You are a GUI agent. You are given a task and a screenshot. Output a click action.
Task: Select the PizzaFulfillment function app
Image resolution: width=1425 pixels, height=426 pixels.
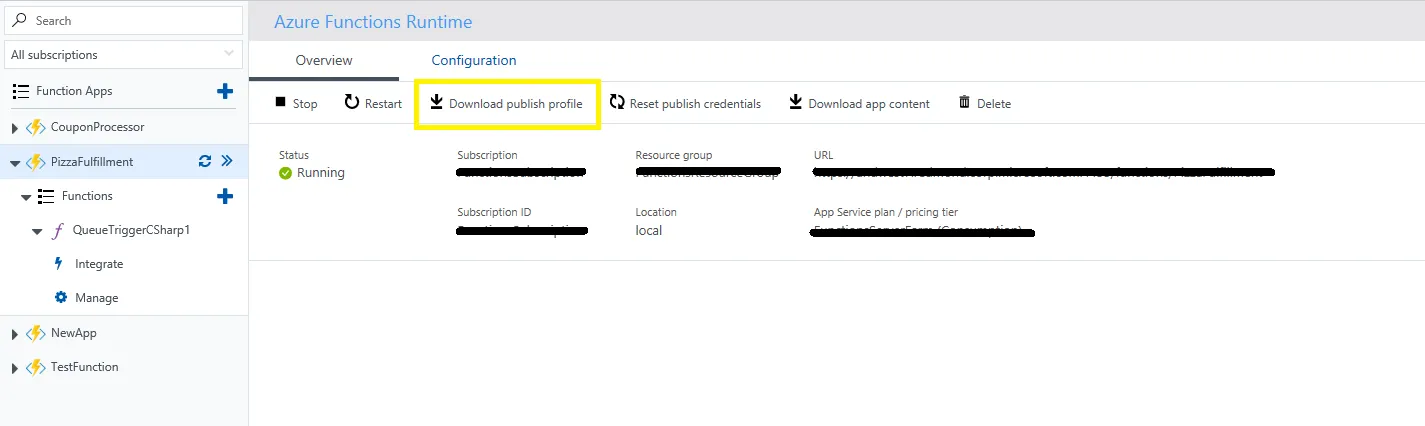pyautogui.click(x=92, y=162)
